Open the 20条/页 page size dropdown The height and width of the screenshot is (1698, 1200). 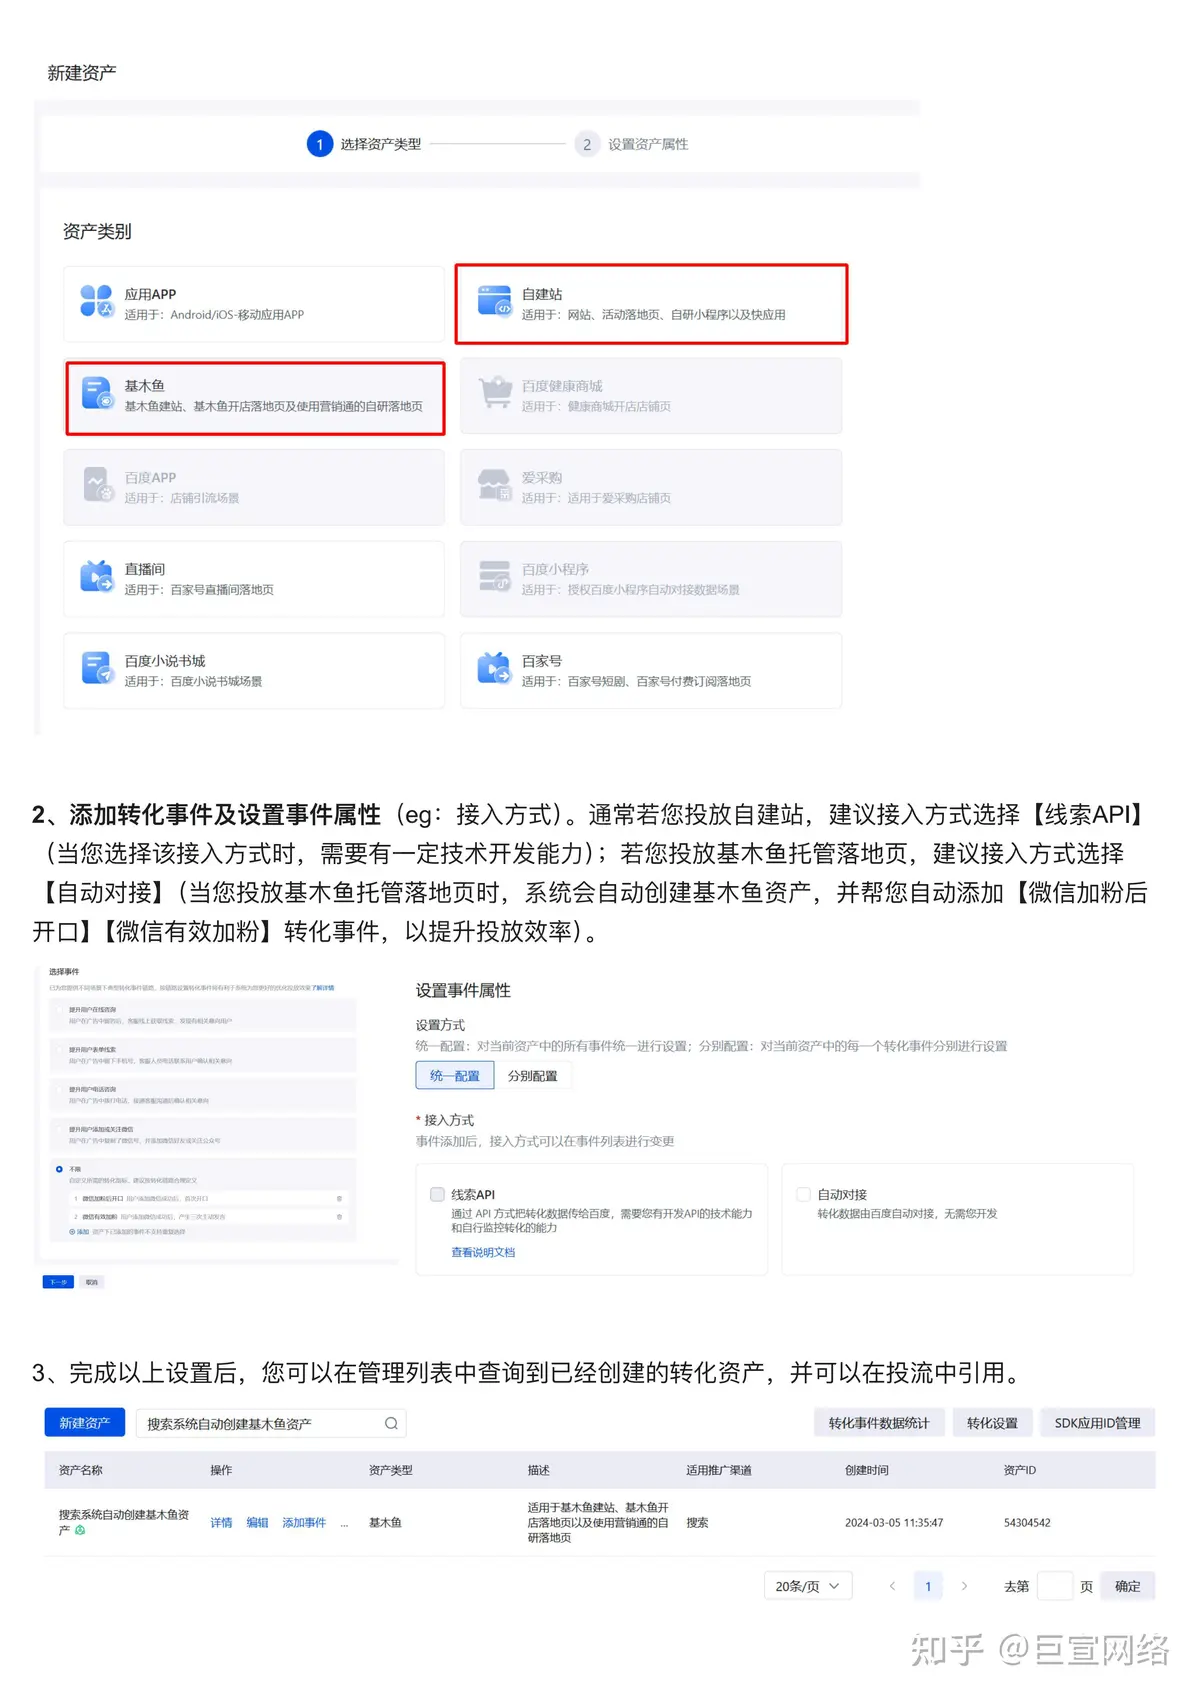point(808,1586)
